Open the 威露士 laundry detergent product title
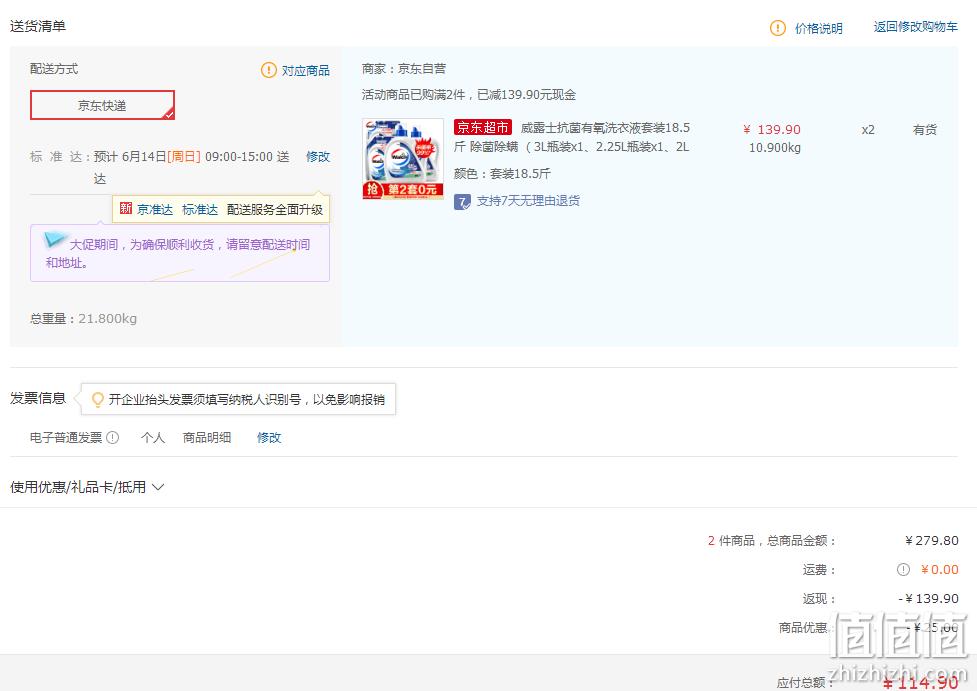 tap(572, 137)
